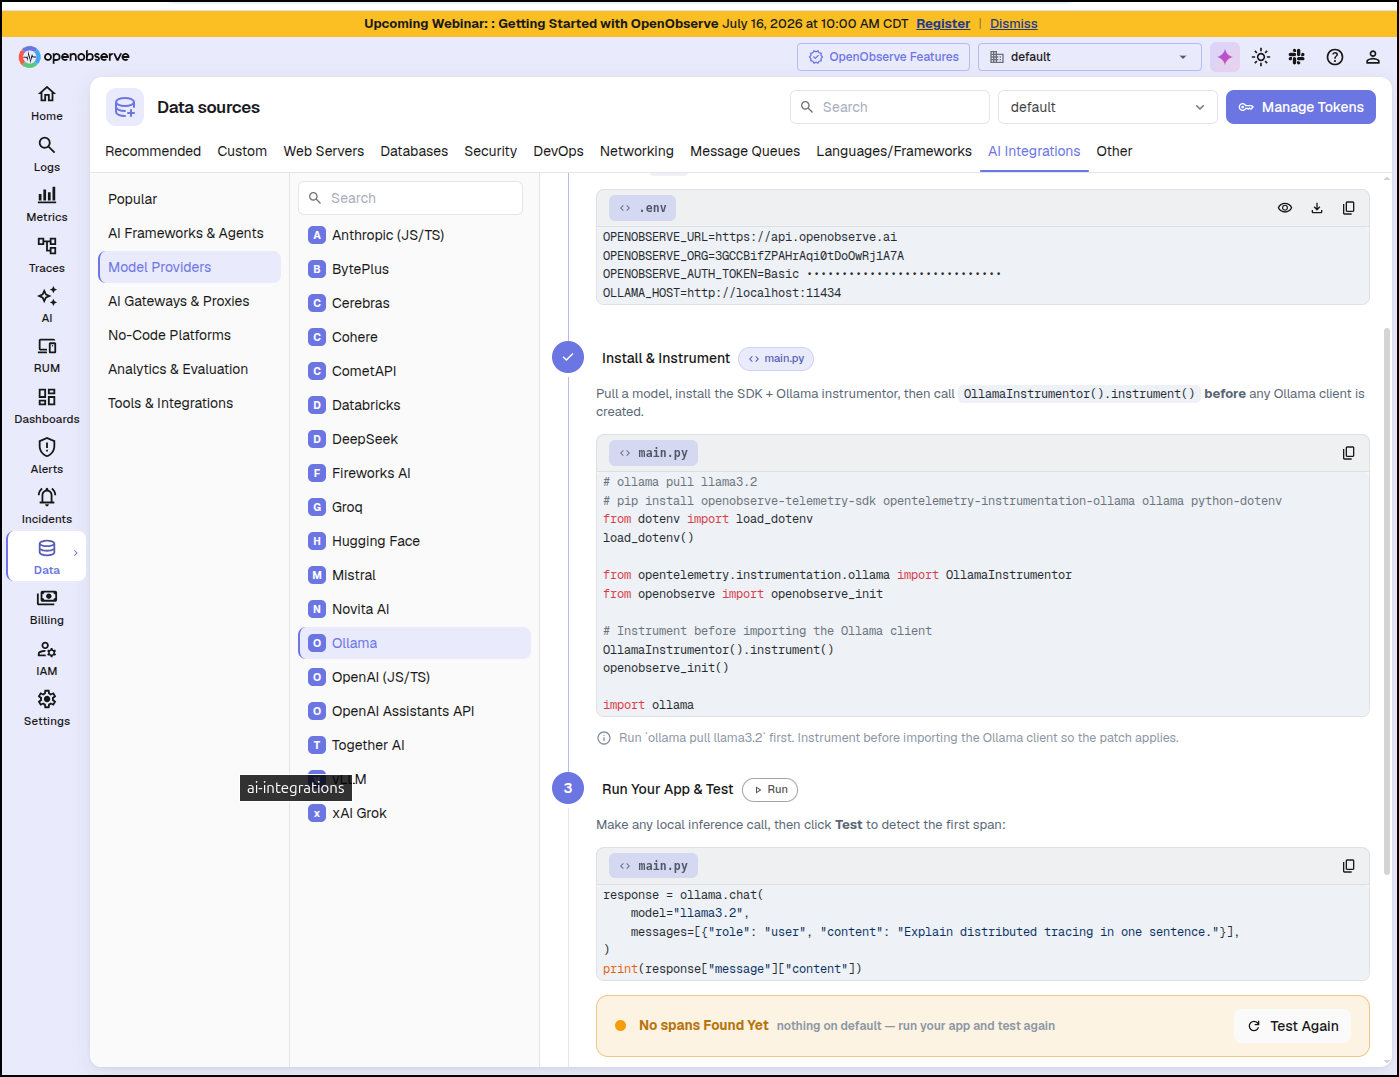
Task: Open the AI assistant sparkle icon
Action: pyautogui.click(x=1224, y=57)
